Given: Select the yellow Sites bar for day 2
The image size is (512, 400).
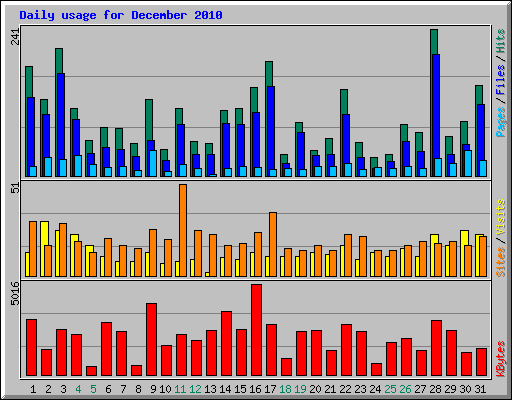Looking at the screenshot, I should pos(43,233).
